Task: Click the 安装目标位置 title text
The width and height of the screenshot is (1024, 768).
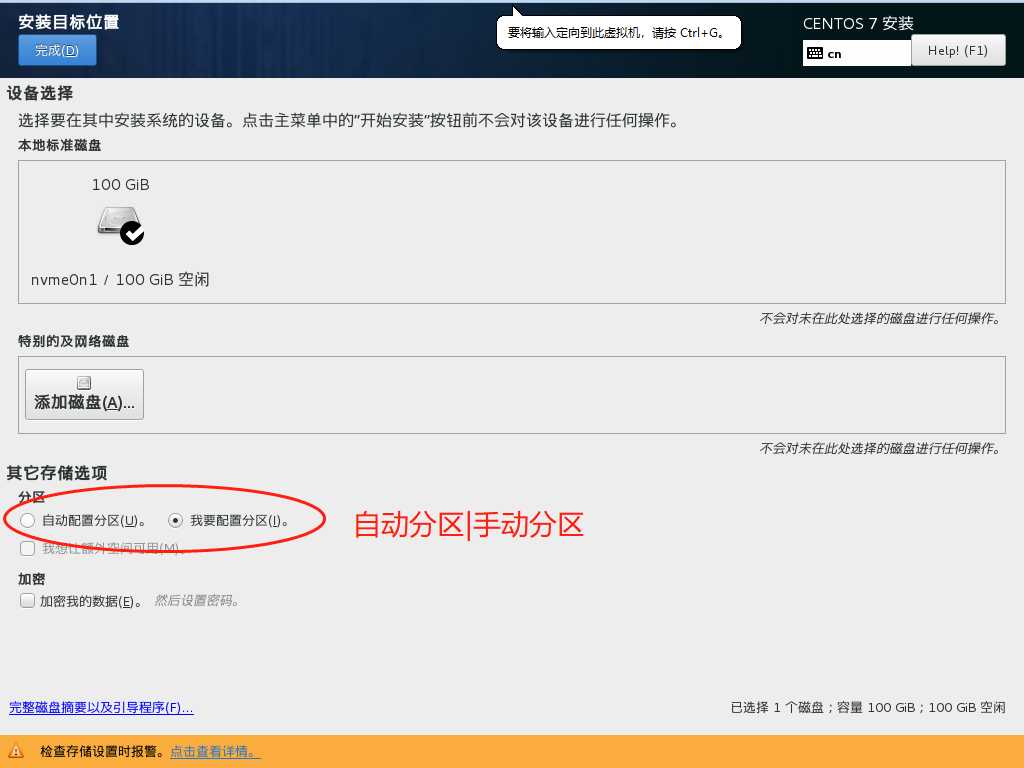Action: (69, 22)
